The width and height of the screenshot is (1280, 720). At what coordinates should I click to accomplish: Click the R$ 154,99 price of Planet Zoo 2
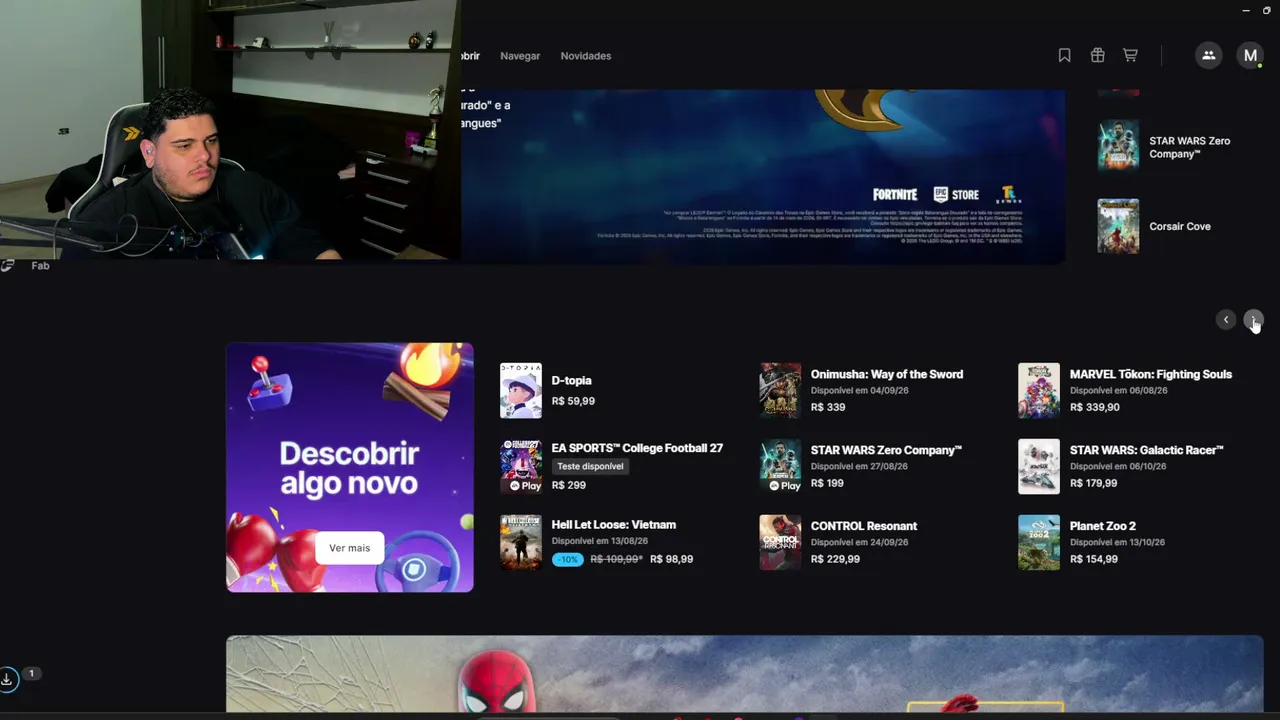(1094, 559)
